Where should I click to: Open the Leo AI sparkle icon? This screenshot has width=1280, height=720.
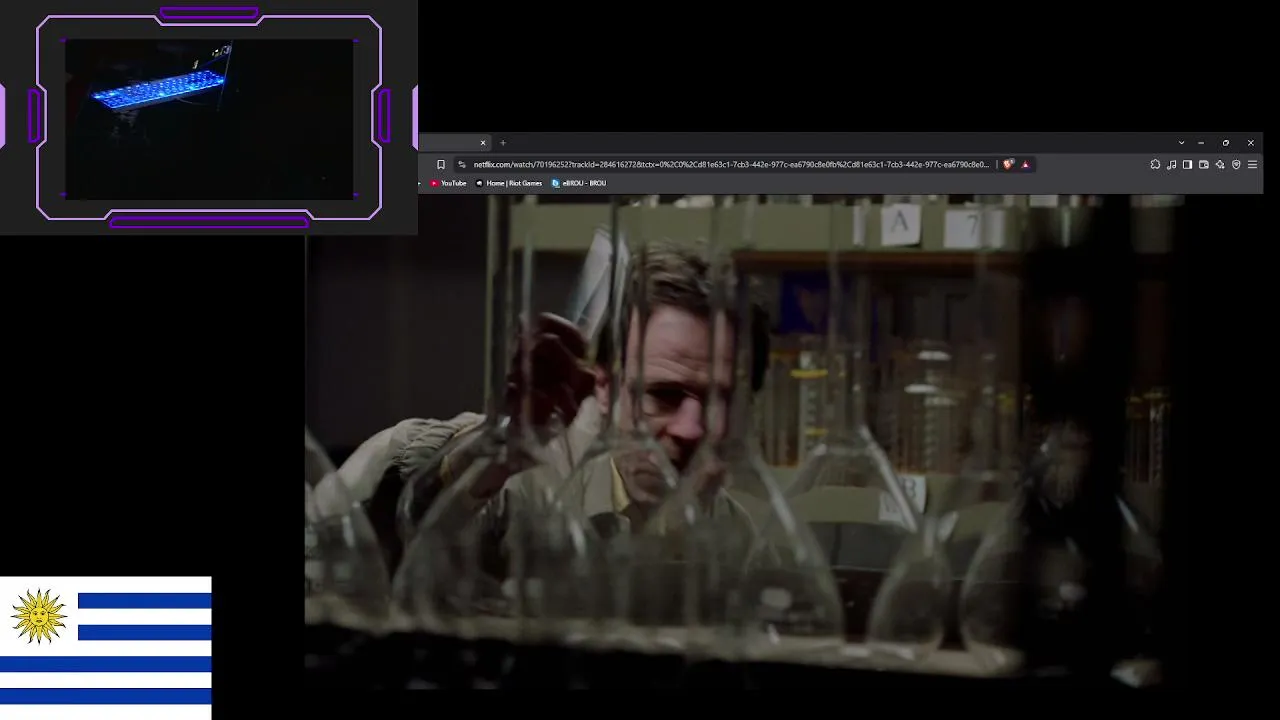1220,165
